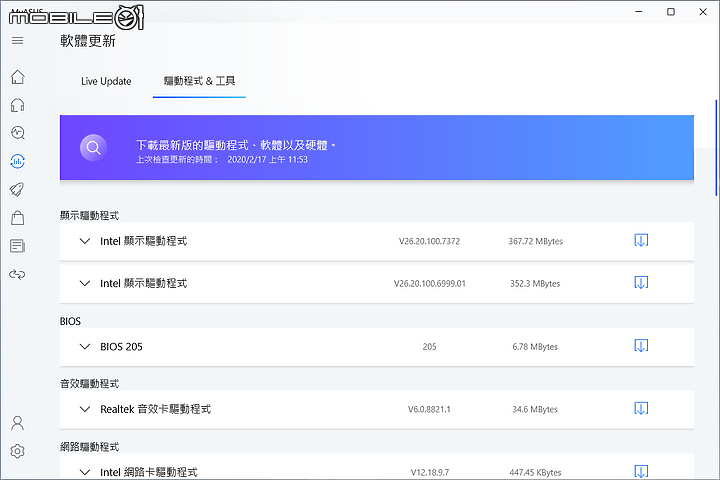The height and width of the screenshot is (480, 720).
Task: Open system diagnosis sidebar icon
Action: (17, 133)
